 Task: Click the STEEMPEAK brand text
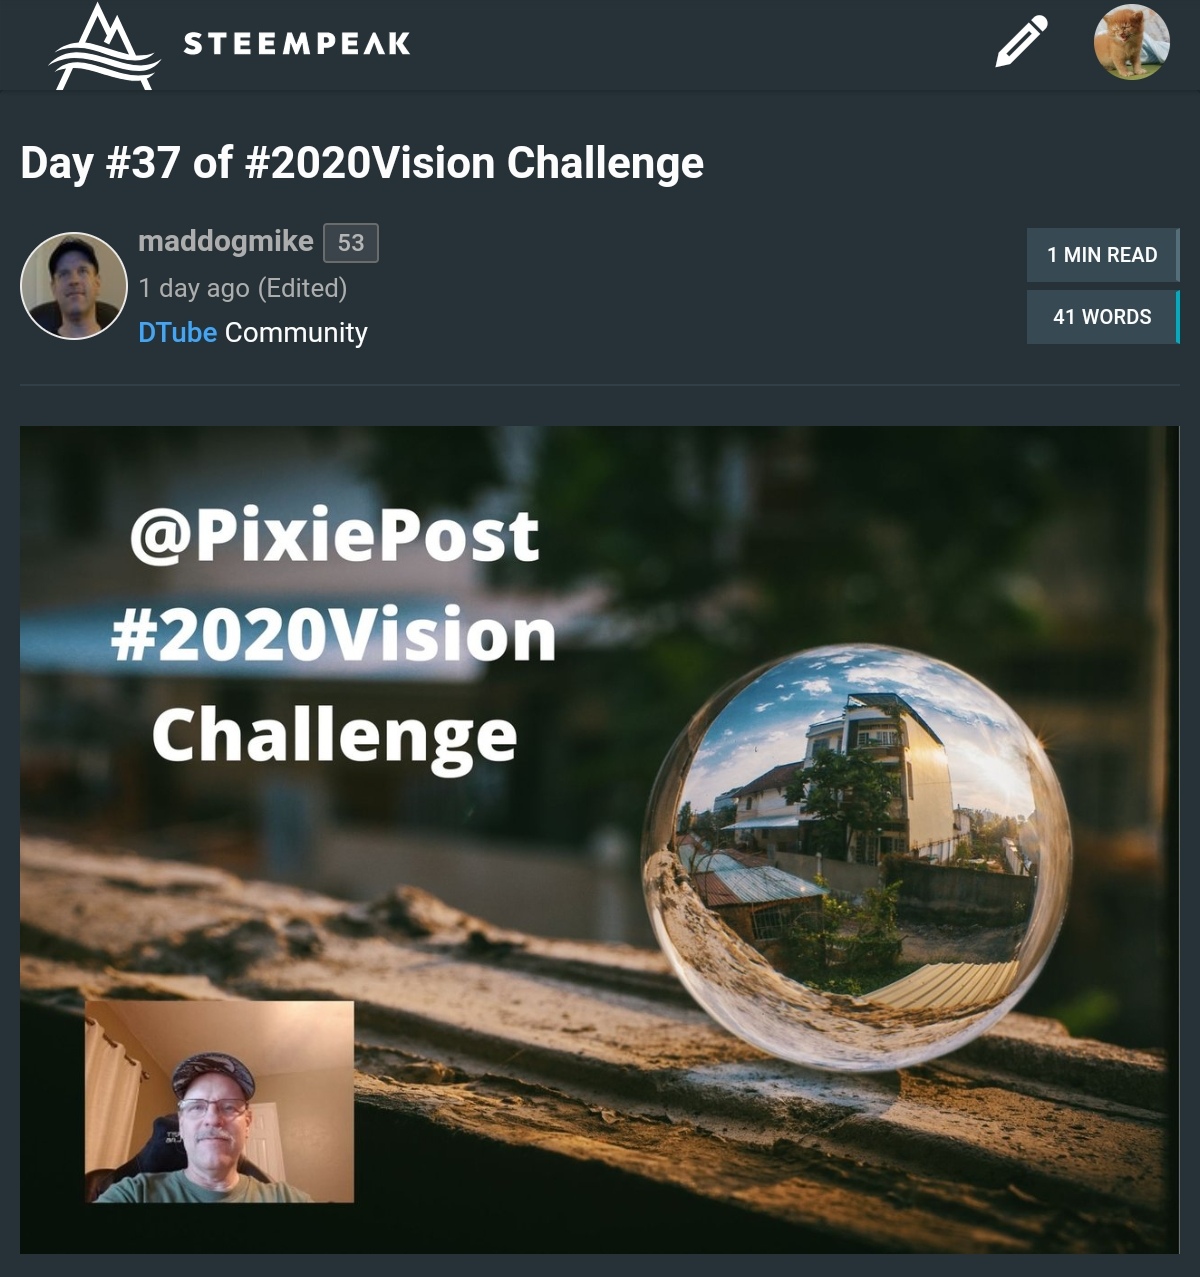tap(297, 43)
